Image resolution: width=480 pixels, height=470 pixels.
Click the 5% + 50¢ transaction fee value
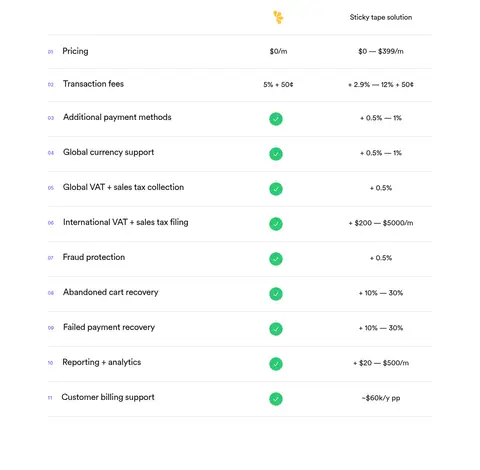pos(278,85)
